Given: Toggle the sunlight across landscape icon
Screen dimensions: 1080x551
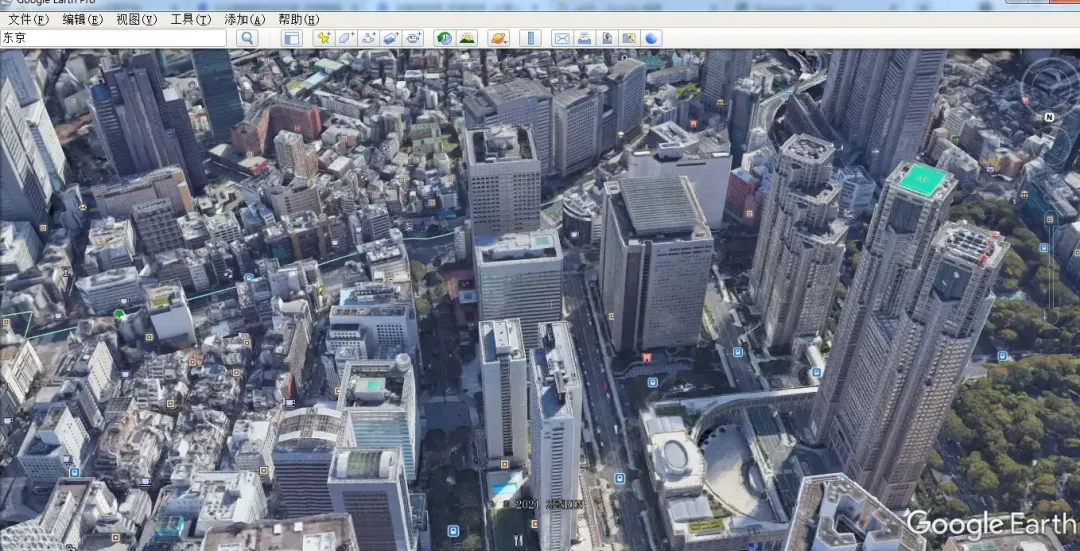Looking at the screenshot, I should [x=467, y=38].
